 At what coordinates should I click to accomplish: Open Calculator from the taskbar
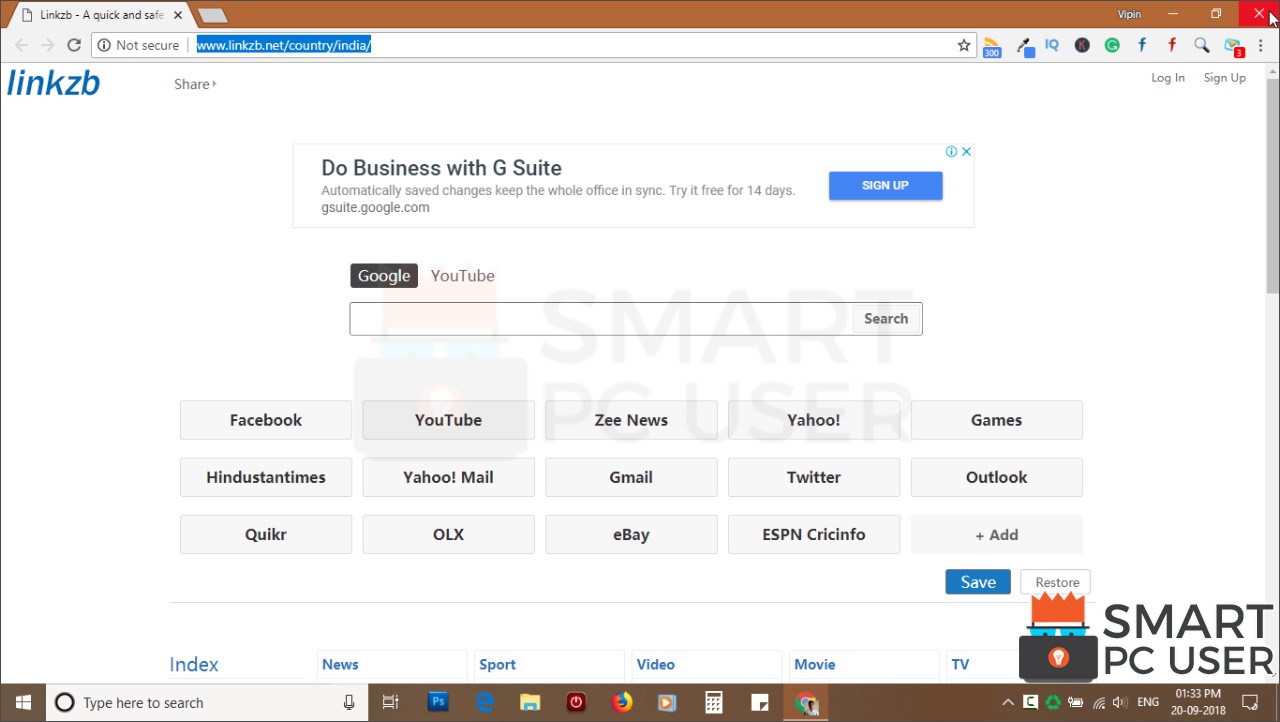pos(714,702)
